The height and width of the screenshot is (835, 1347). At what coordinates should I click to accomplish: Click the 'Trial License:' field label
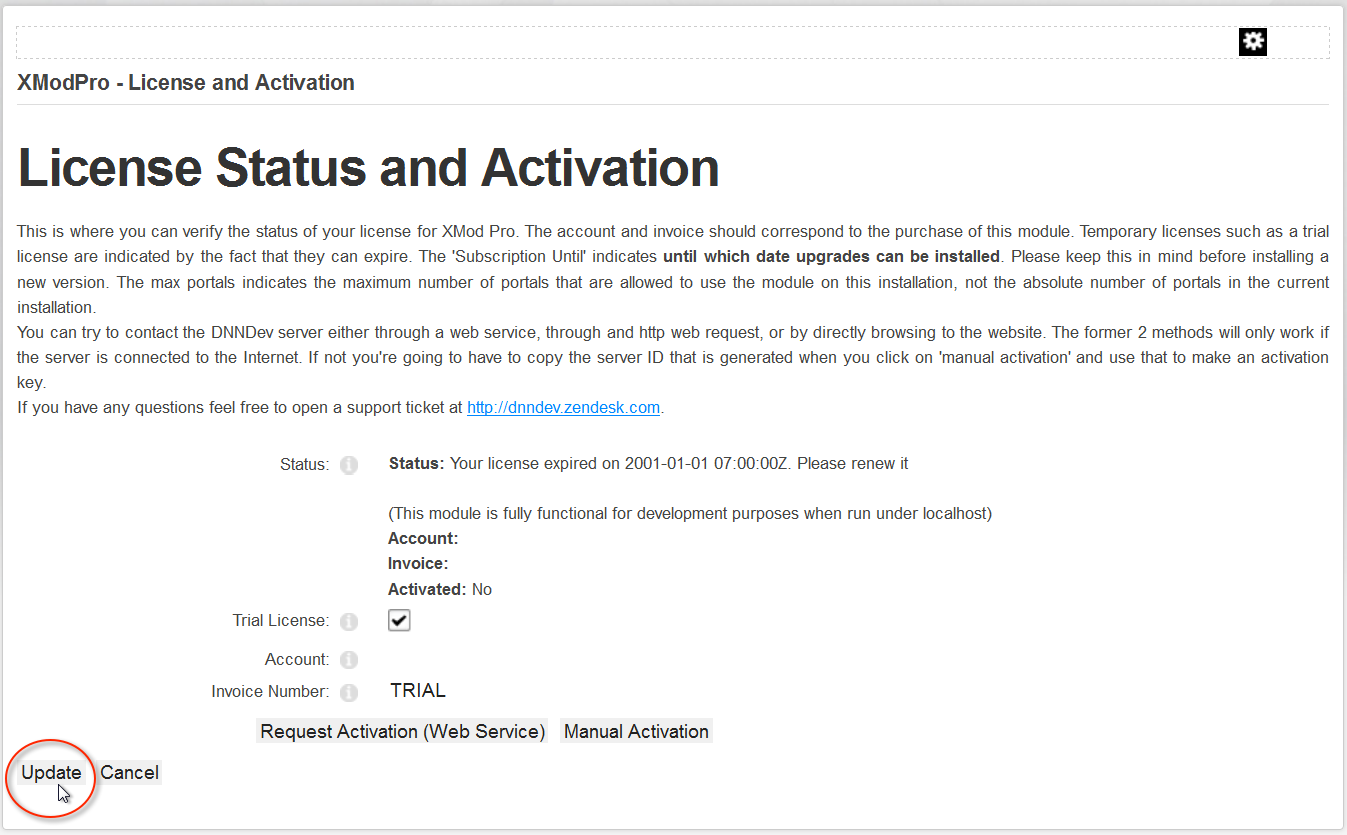coord(280,620)
